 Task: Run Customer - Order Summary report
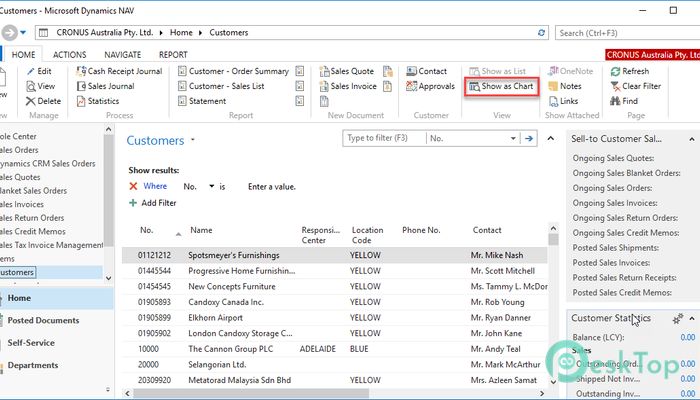(x=233, y=71)
